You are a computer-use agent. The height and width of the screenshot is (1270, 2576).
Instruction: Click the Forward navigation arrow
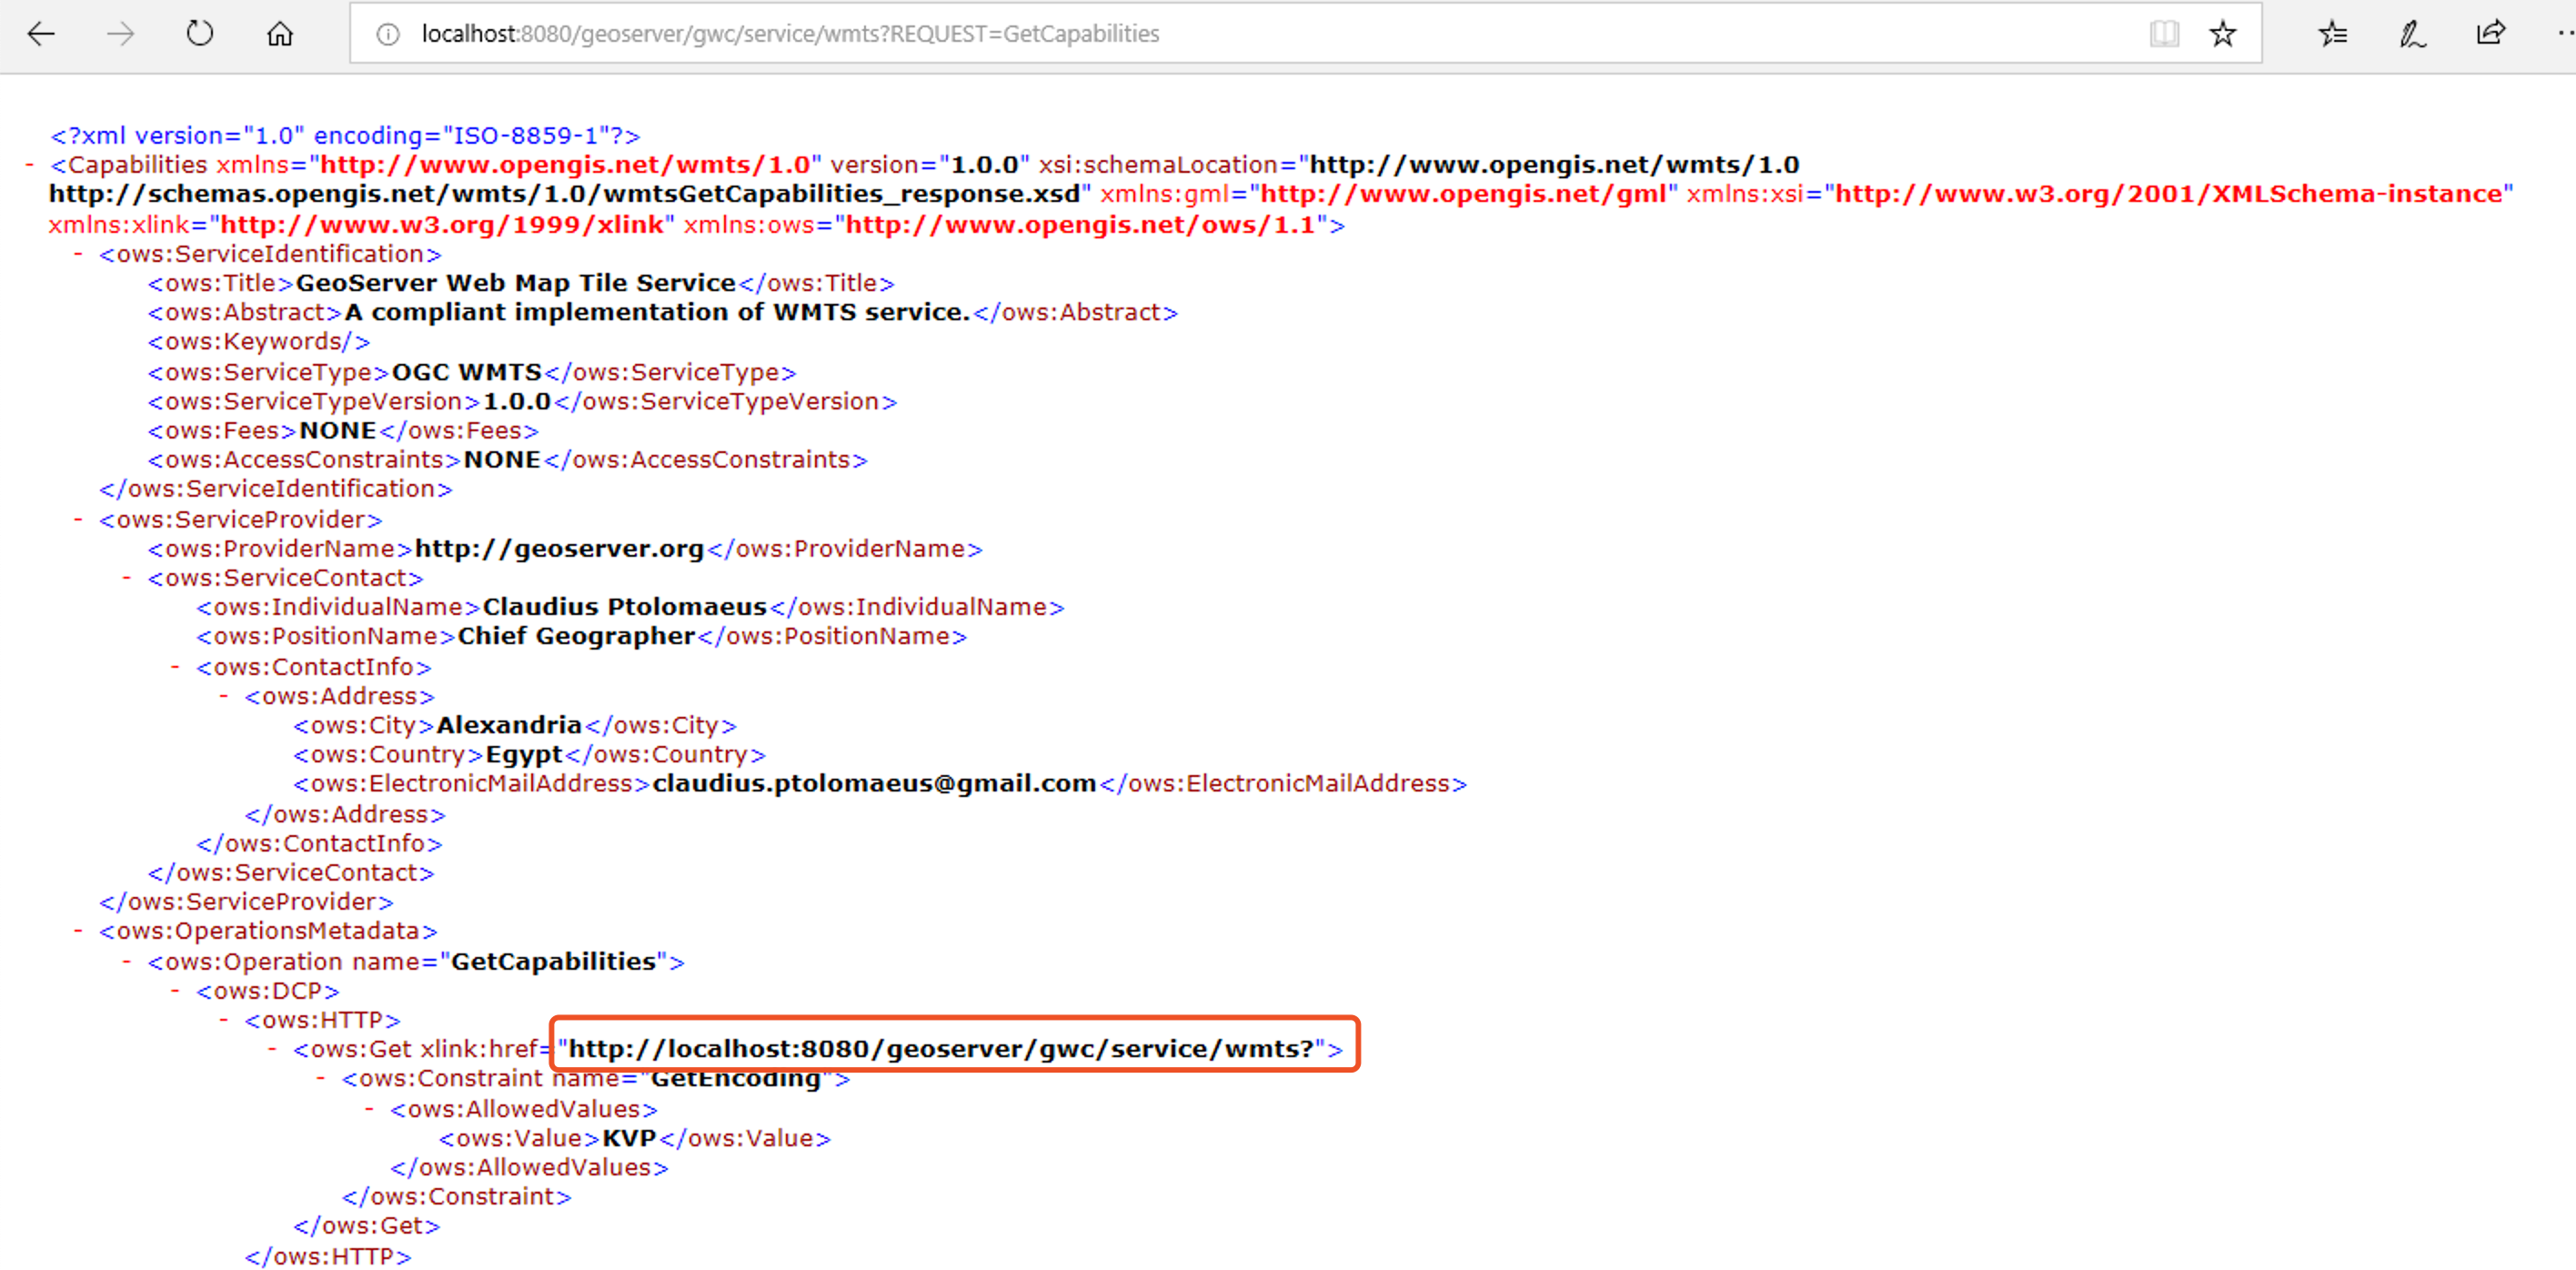pyautogui.click(x=120, y=34)
